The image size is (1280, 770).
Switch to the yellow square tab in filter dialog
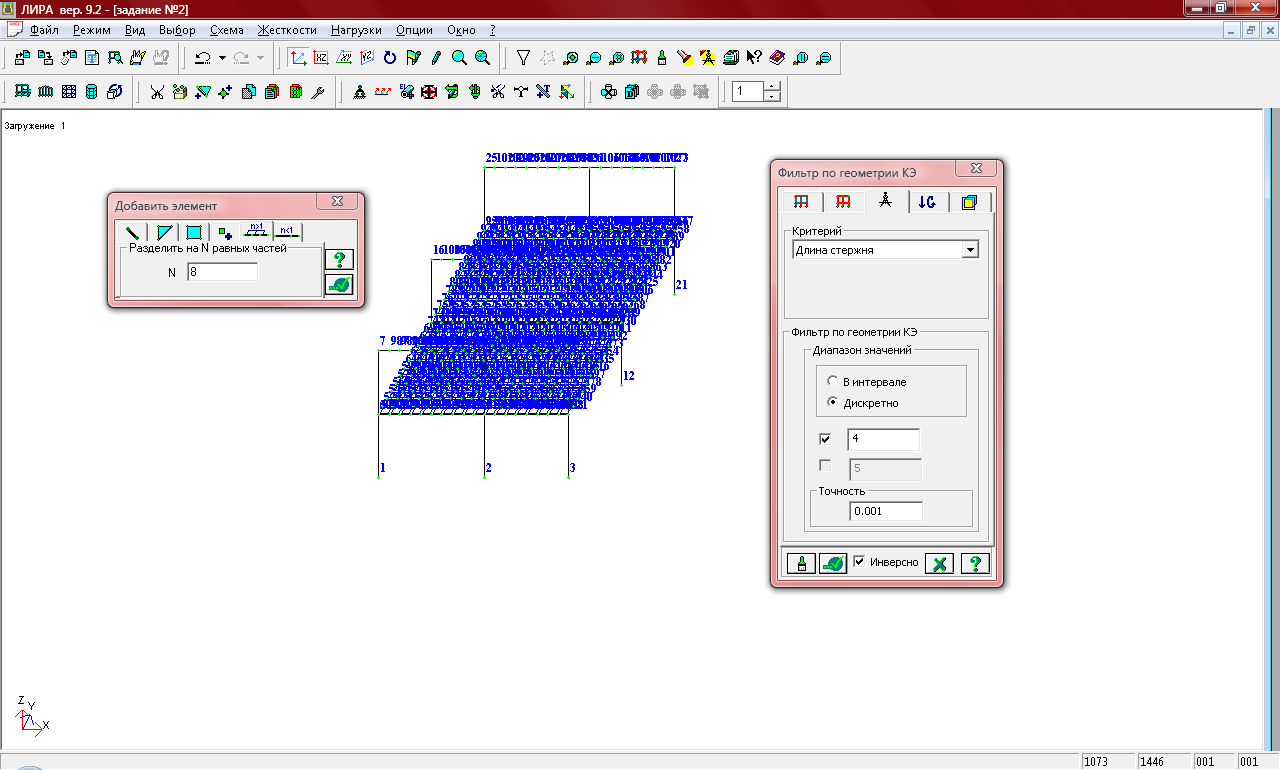969,201
